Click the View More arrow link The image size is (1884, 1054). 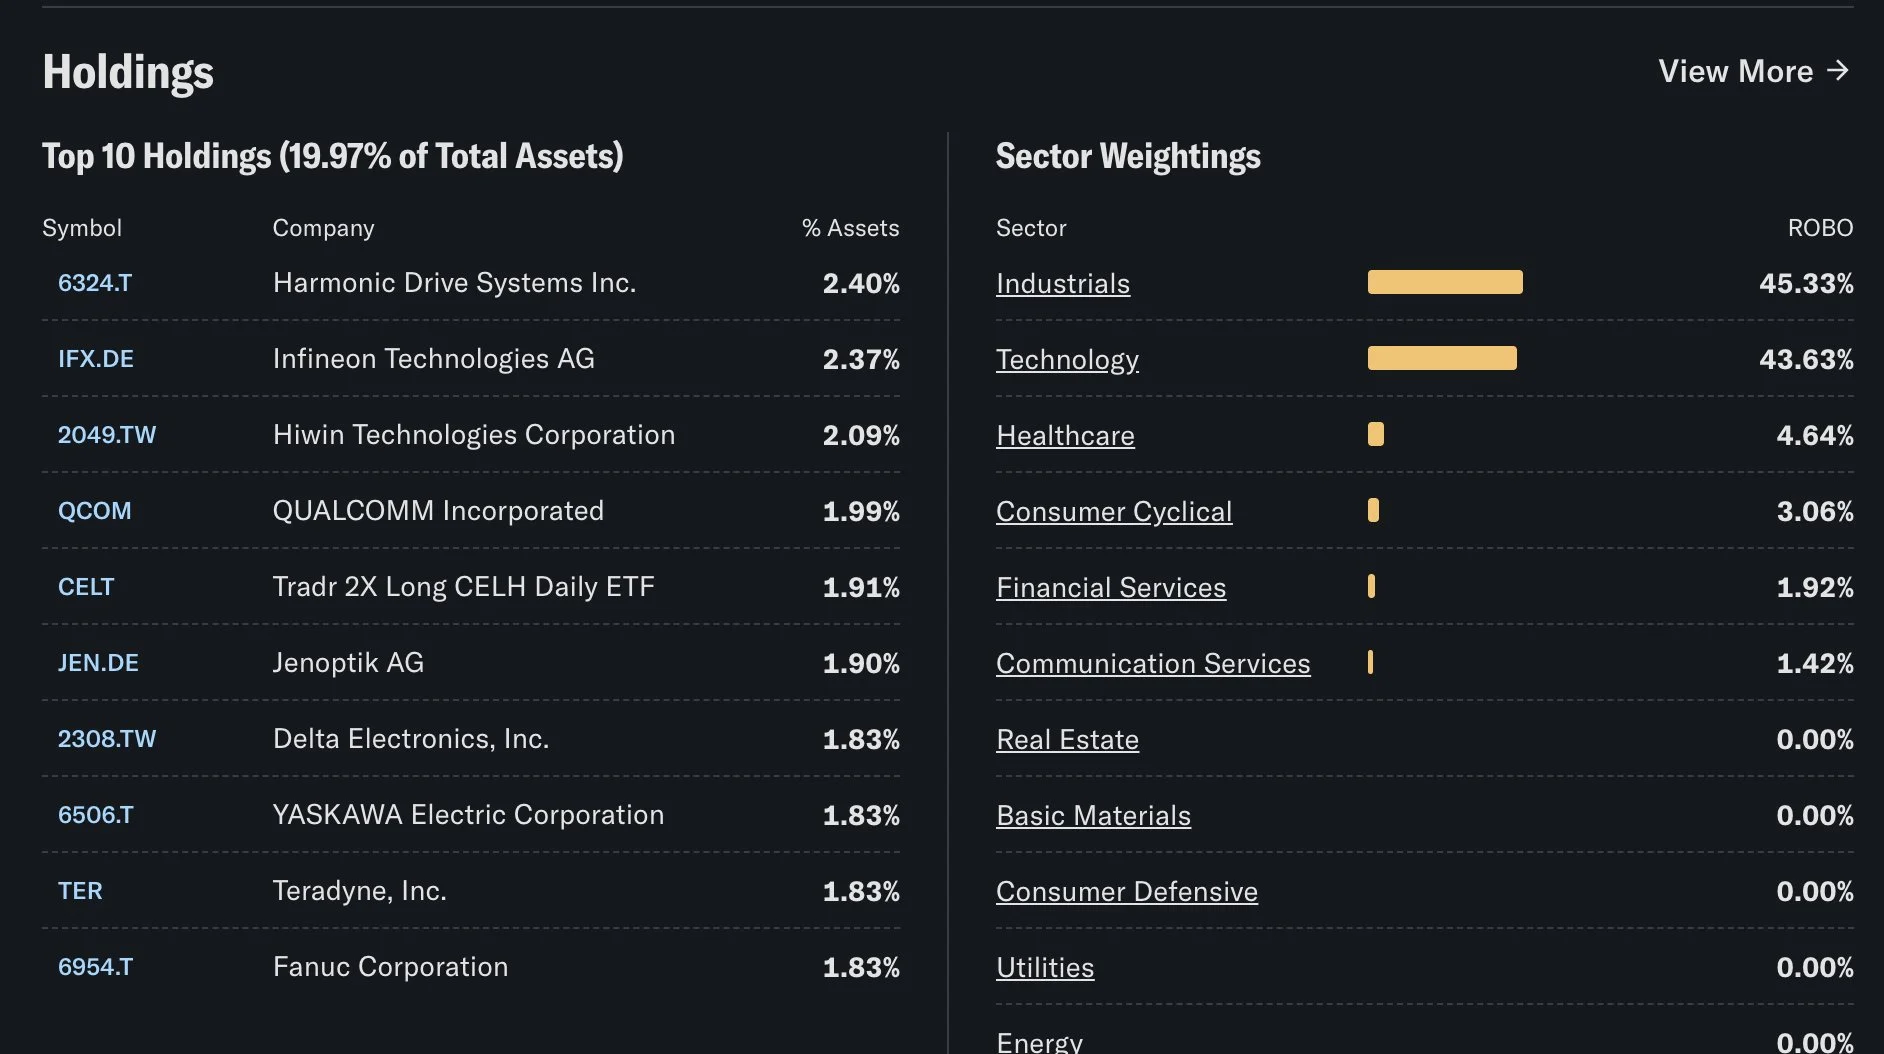[1754, 71]
